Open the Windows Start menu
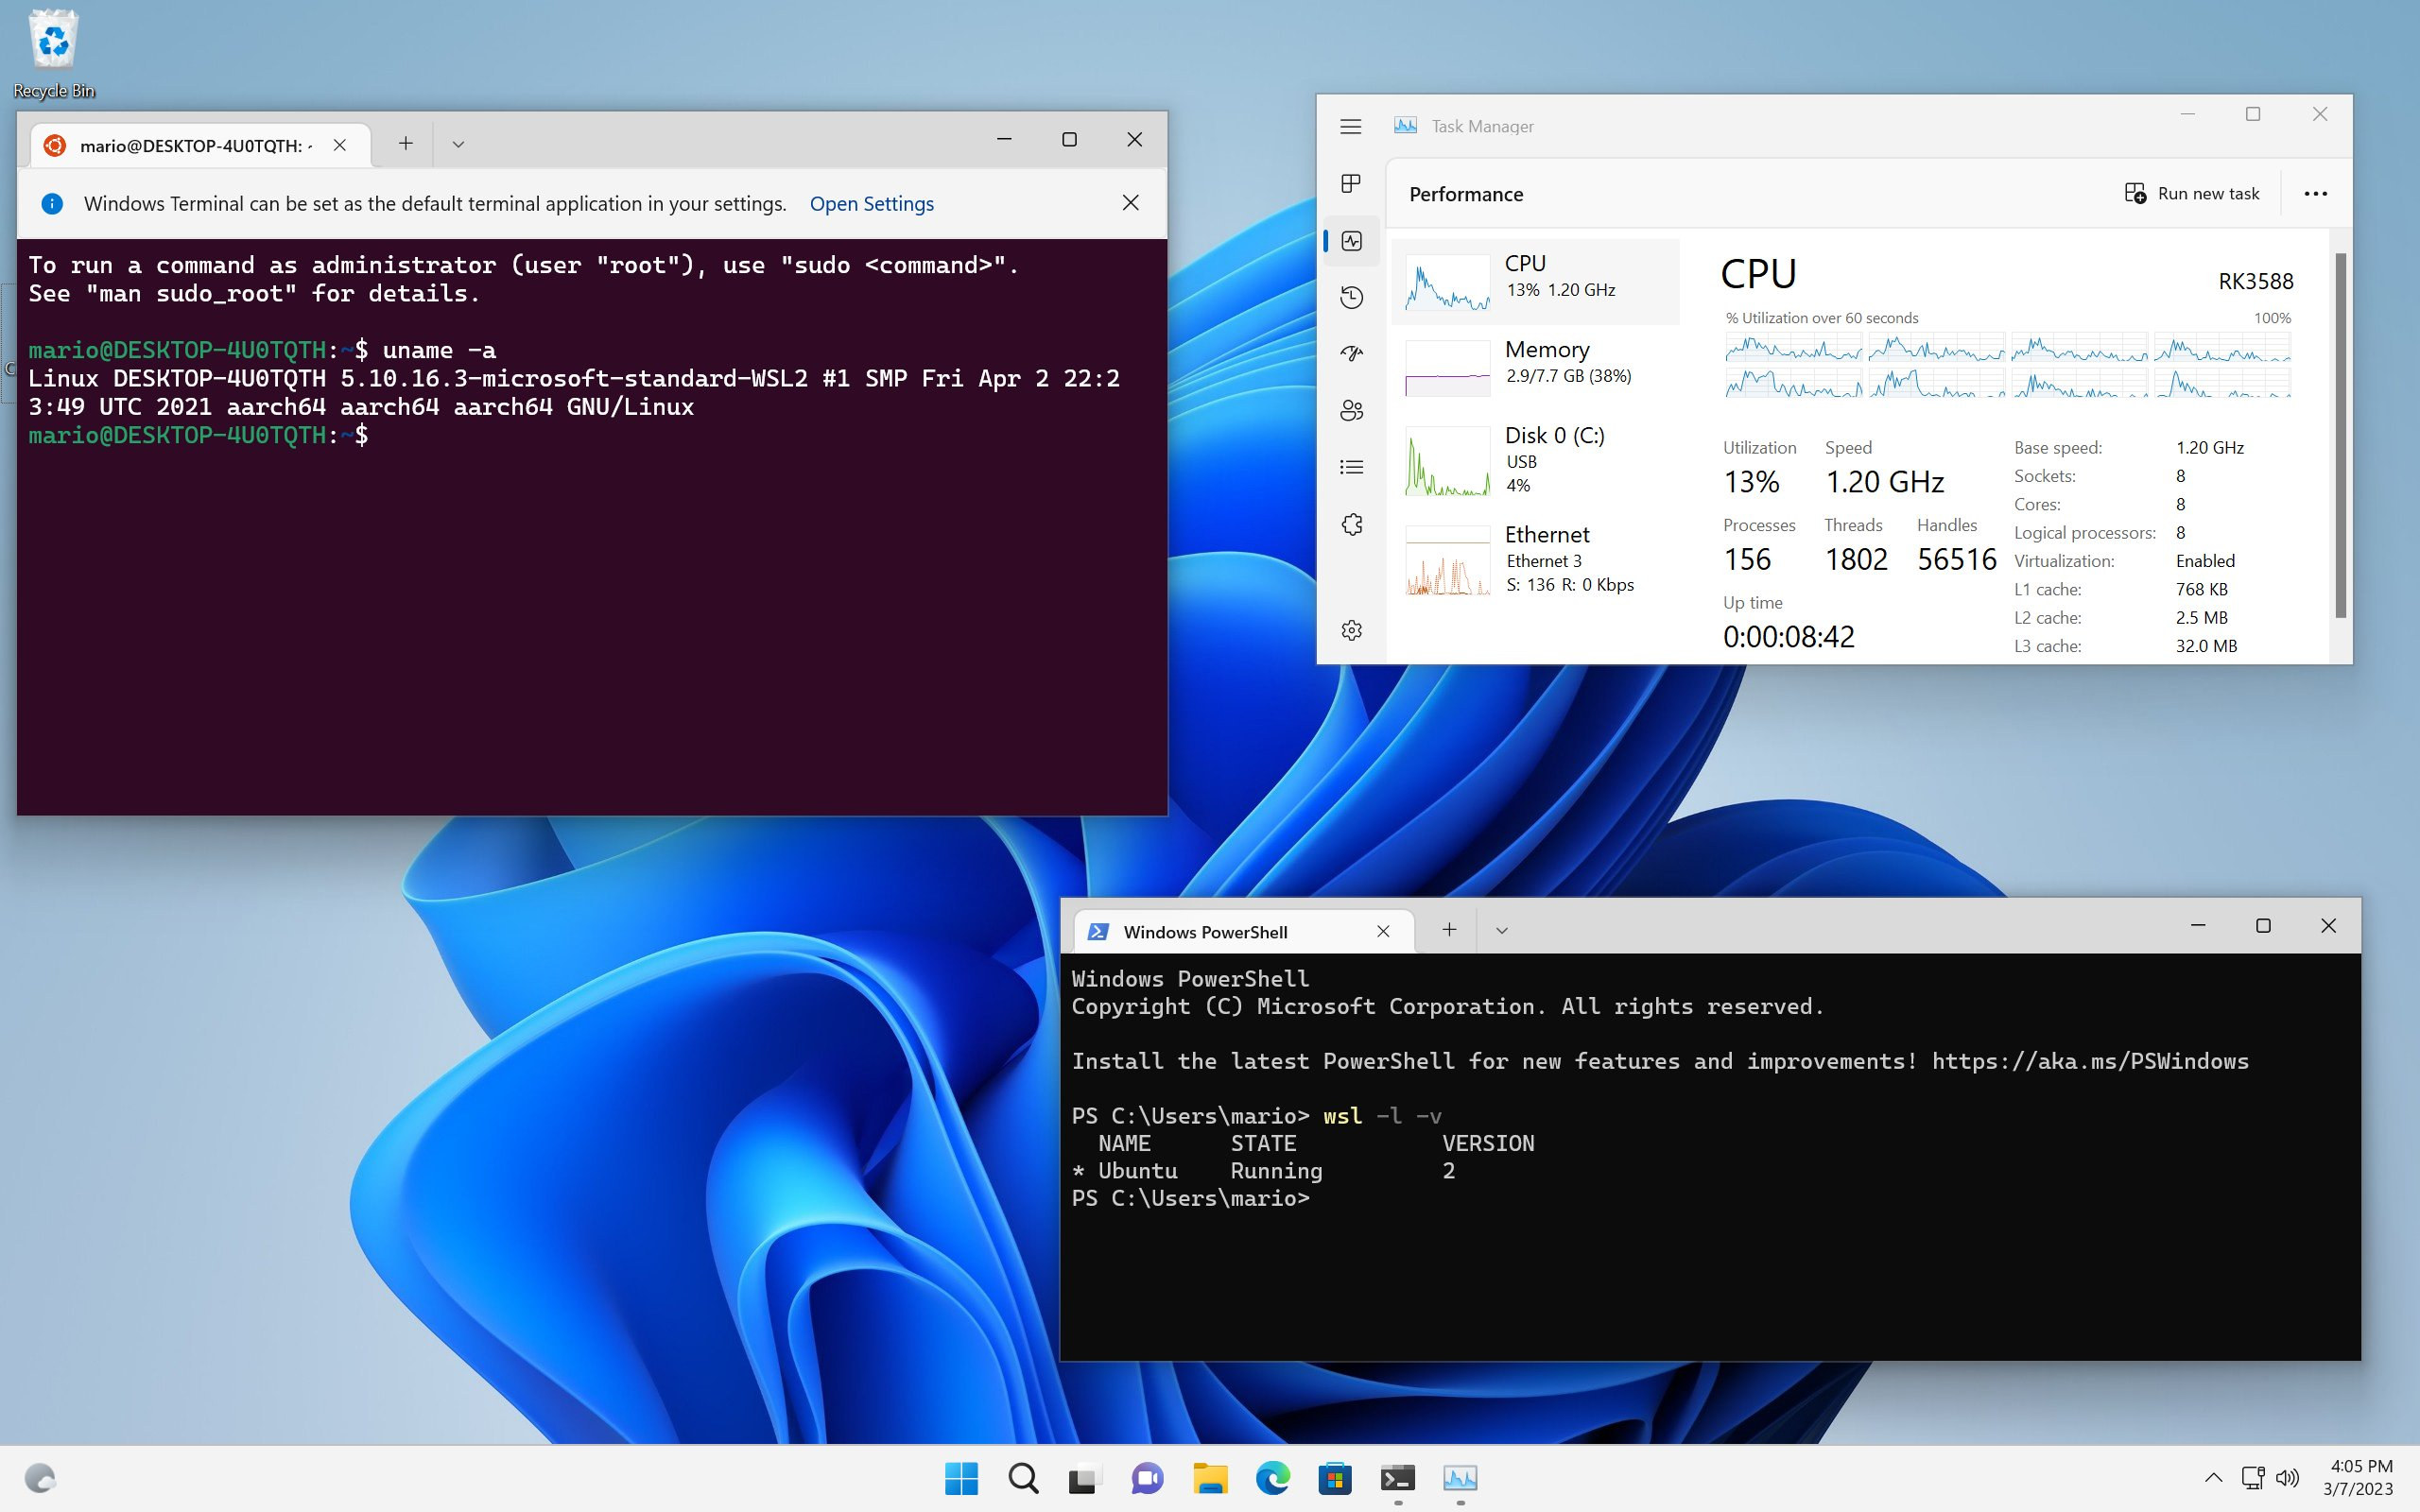This screenshot has width=2420, height=1512. (961, 1478)
